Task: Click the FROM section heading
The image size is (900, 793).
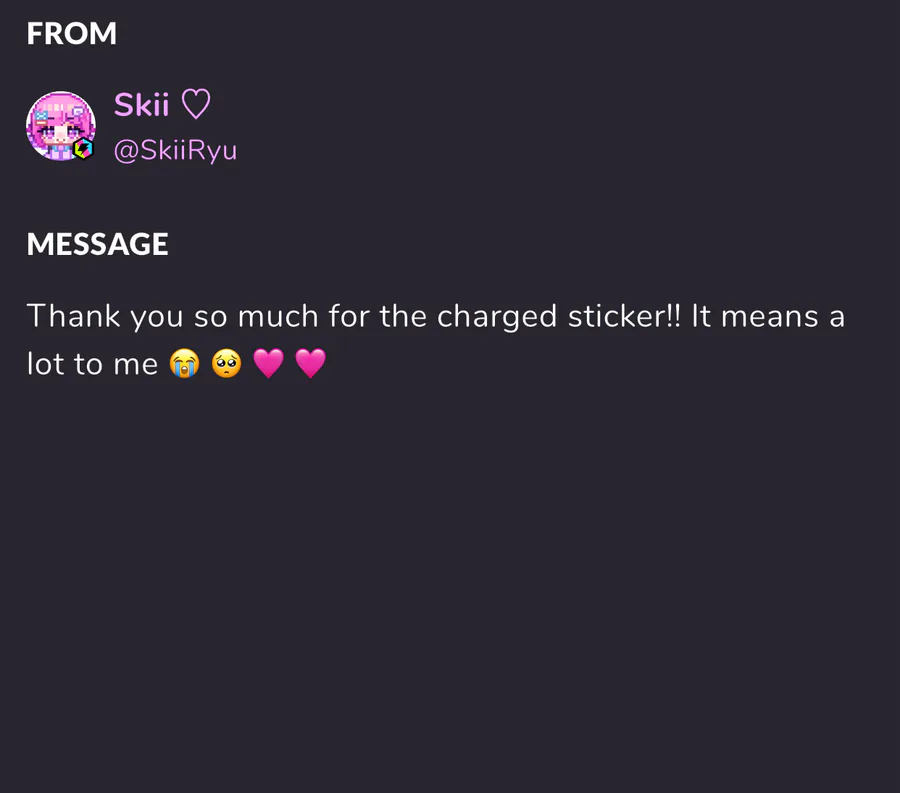Action: [x=72, y=33]
